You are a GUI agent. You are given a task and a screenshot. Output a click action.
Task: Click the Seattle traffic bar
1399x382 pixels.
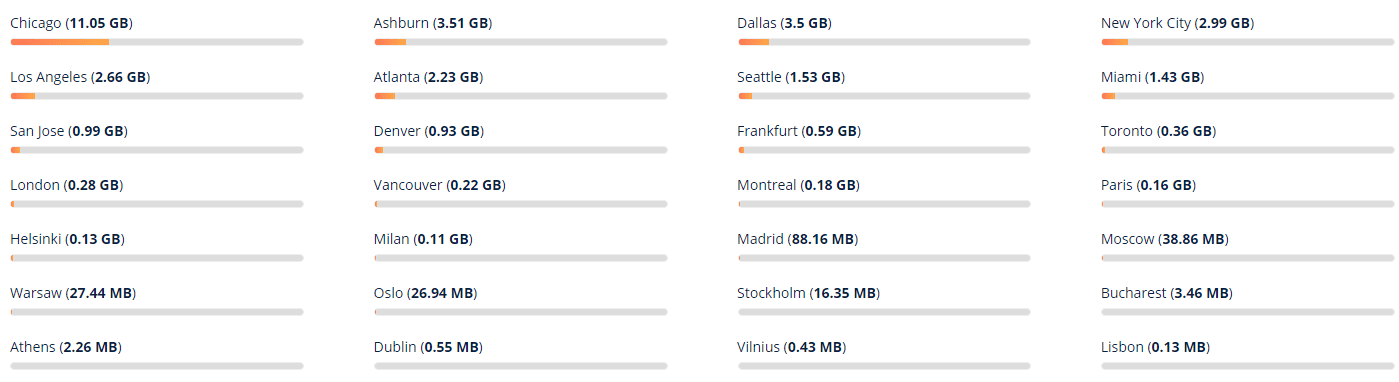[x=884, y=96]
